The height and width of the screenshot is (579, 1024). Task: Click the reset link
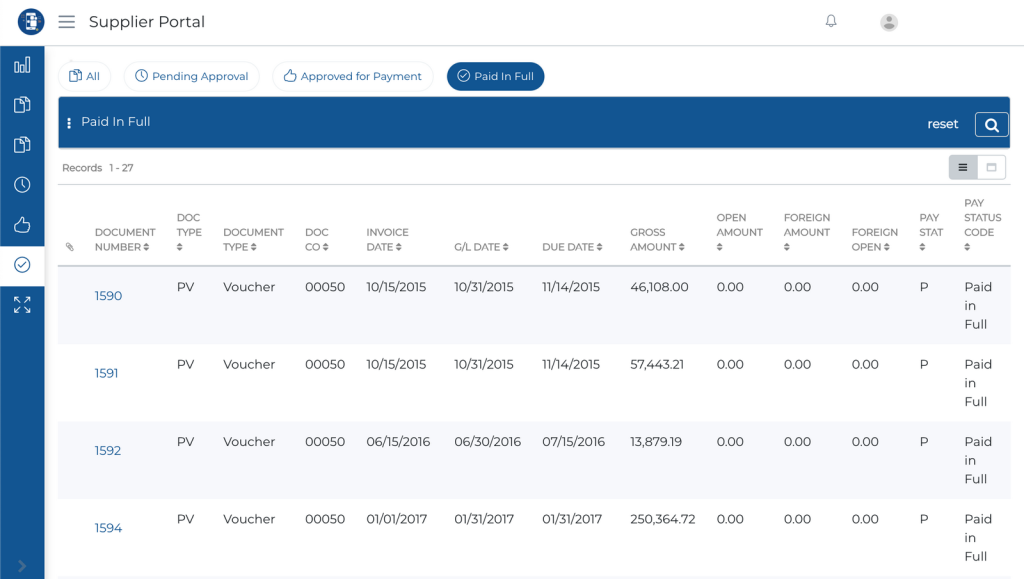coord(942,124)
